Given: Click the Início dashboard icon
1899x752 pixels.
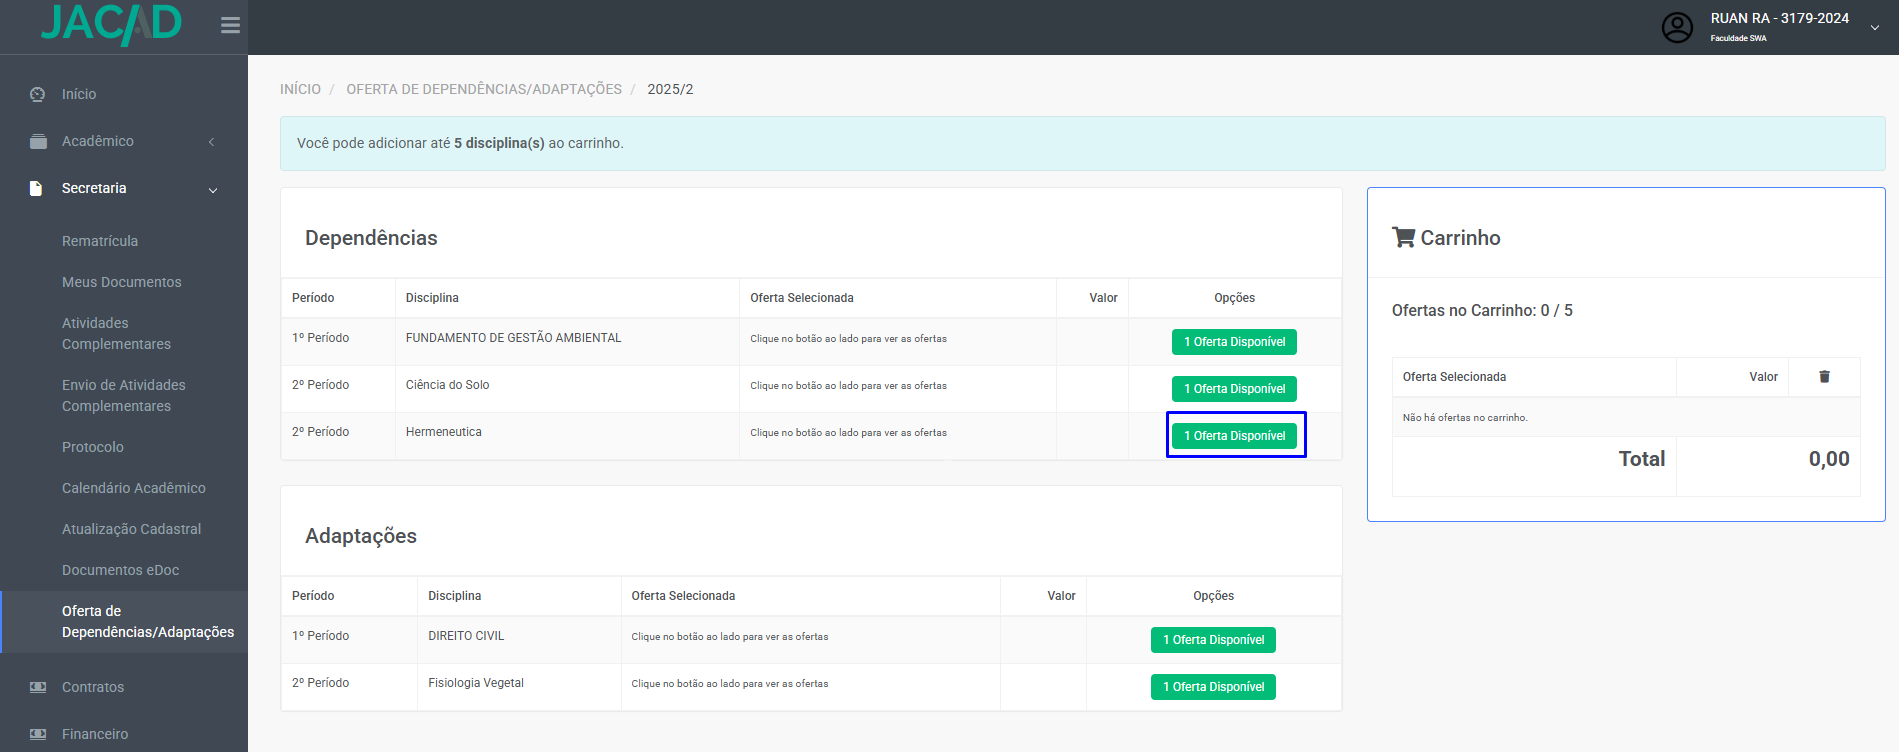Looking at the screenshot, I should click(x=38, y=94).
